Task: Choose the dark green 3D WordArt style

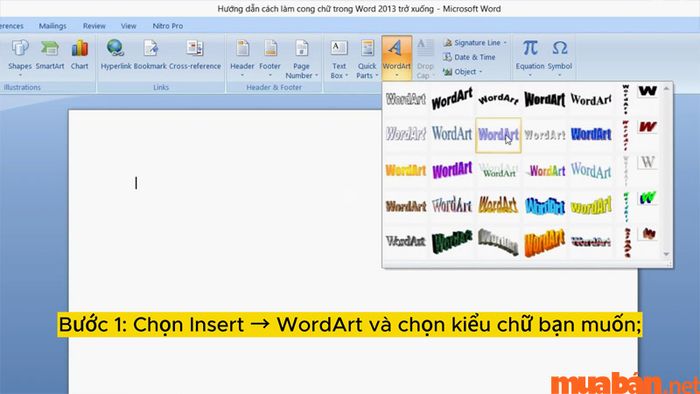Action: (452, 241)
